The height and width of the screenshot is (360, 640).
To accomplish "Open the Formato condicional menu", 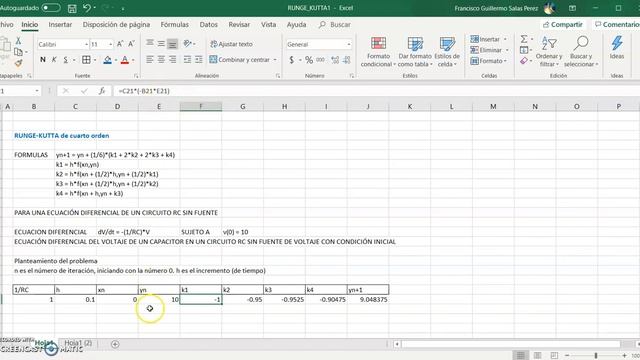I will [378, 52].
